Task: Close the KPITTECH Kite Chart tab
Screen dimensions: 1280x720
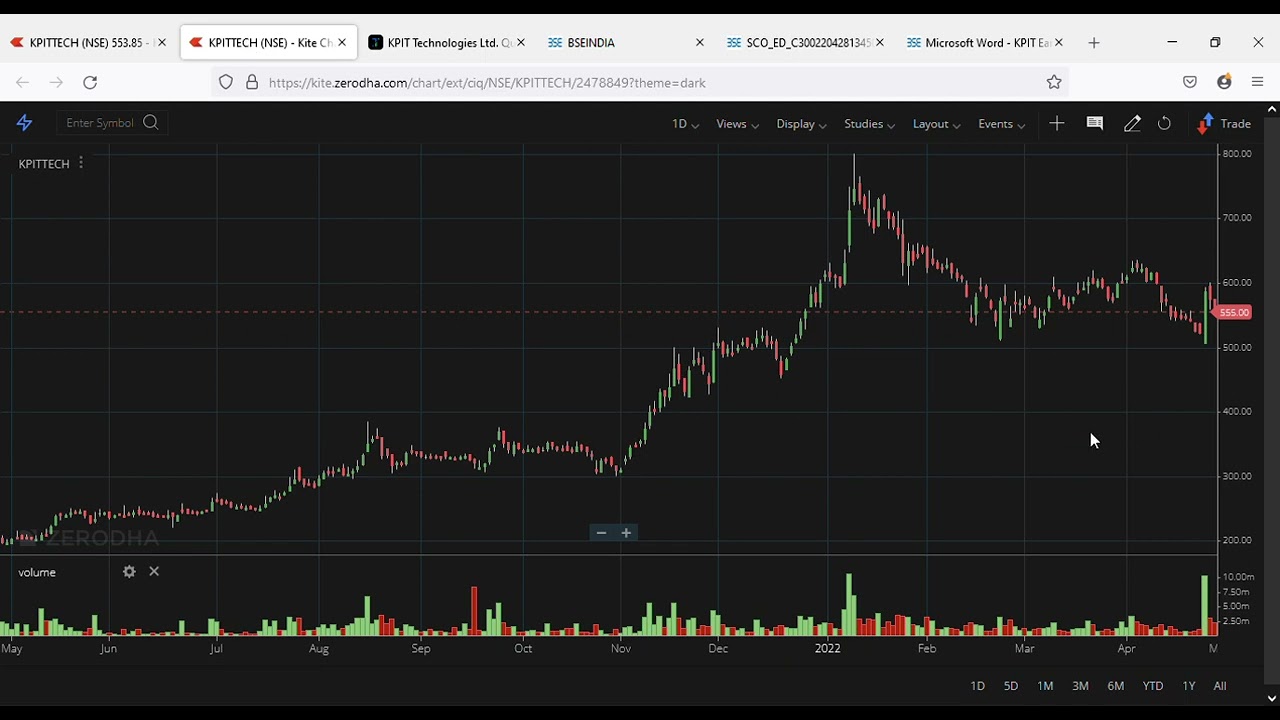Action: (x=342, y=43)
